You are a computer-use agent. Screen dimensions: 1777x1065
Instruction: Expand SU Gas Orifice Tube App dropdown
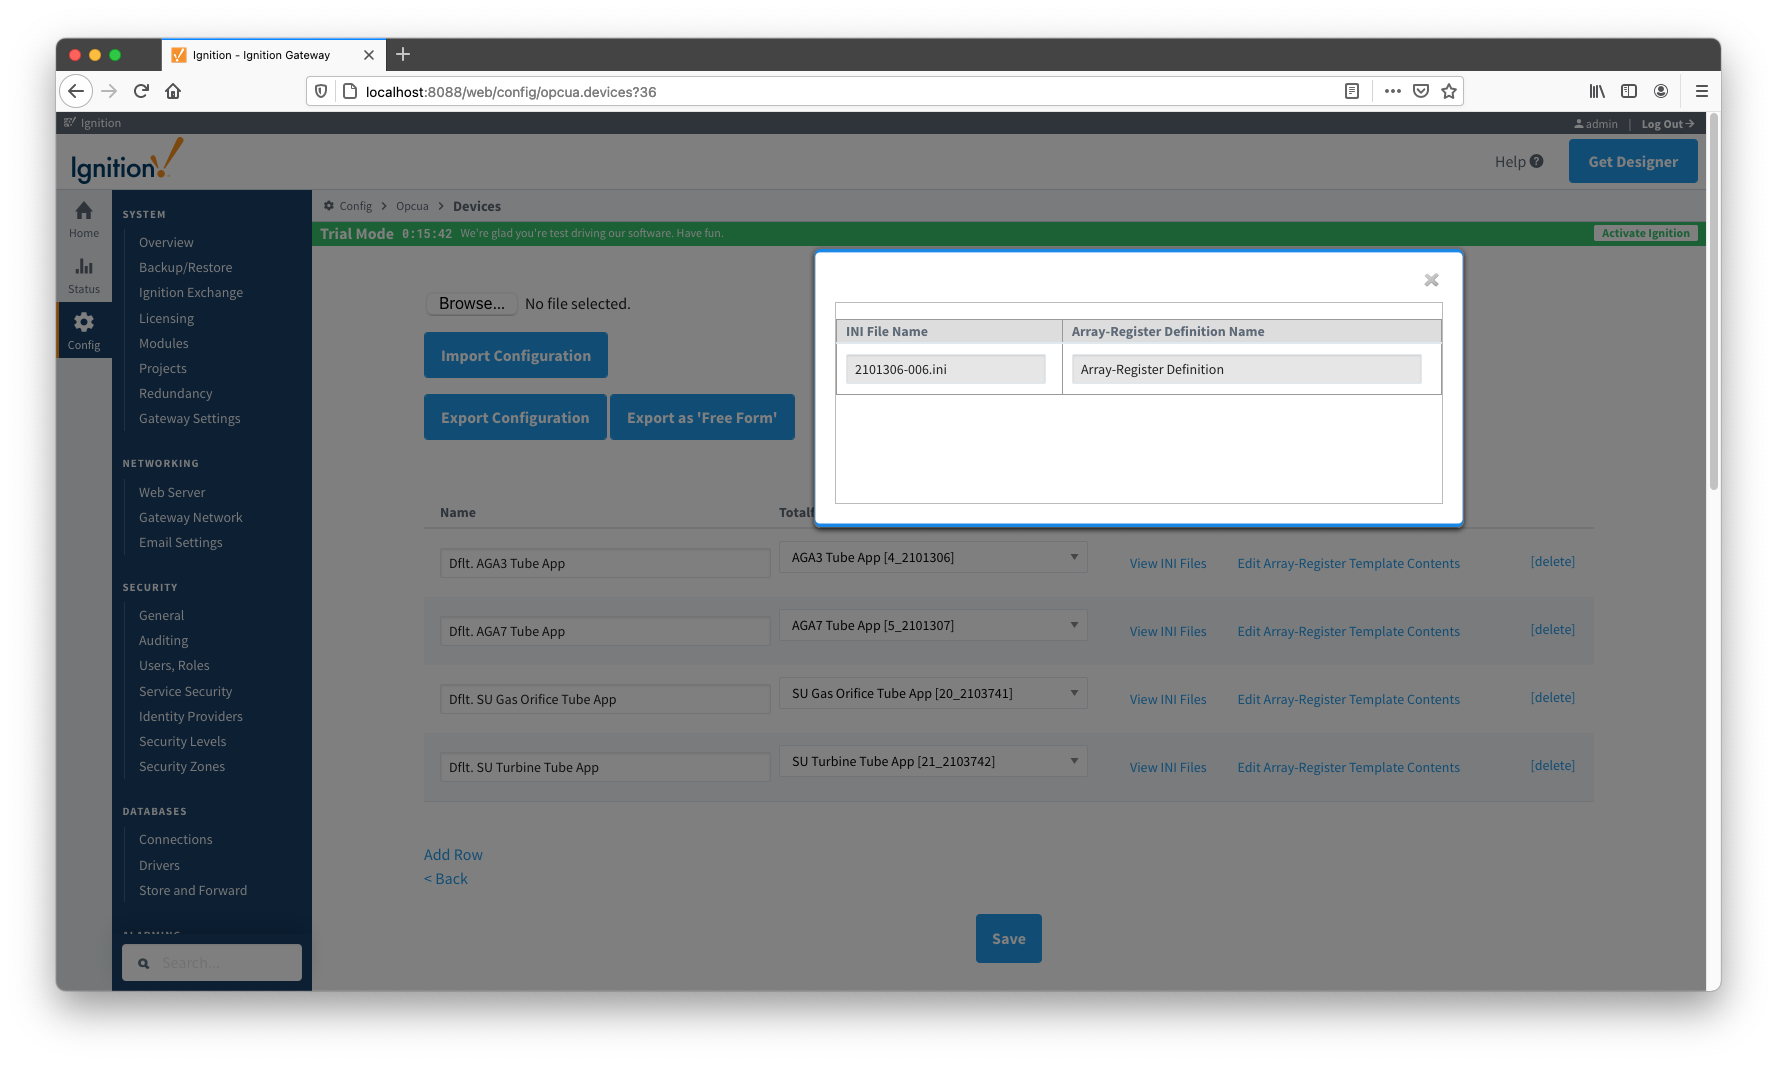click(x=933, y=693)
